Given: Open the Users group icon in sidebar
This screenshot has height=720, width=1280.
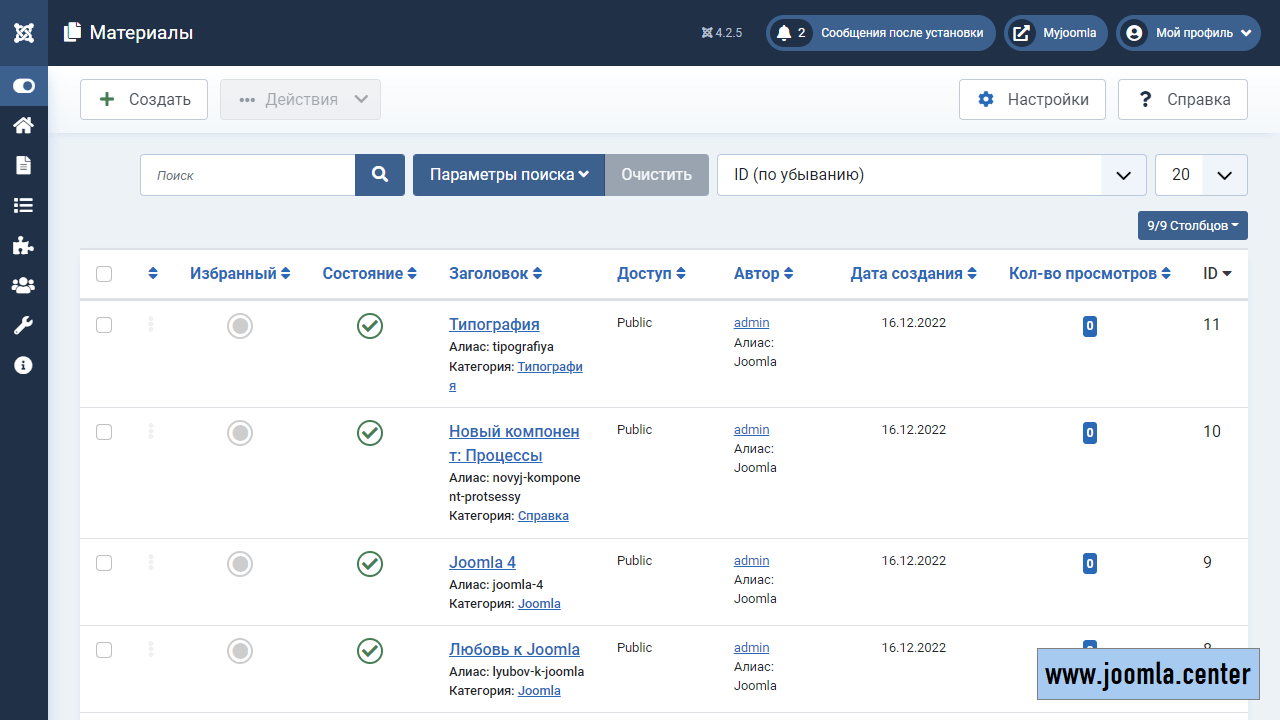Looking at the screenshot, I should (23, 285).
